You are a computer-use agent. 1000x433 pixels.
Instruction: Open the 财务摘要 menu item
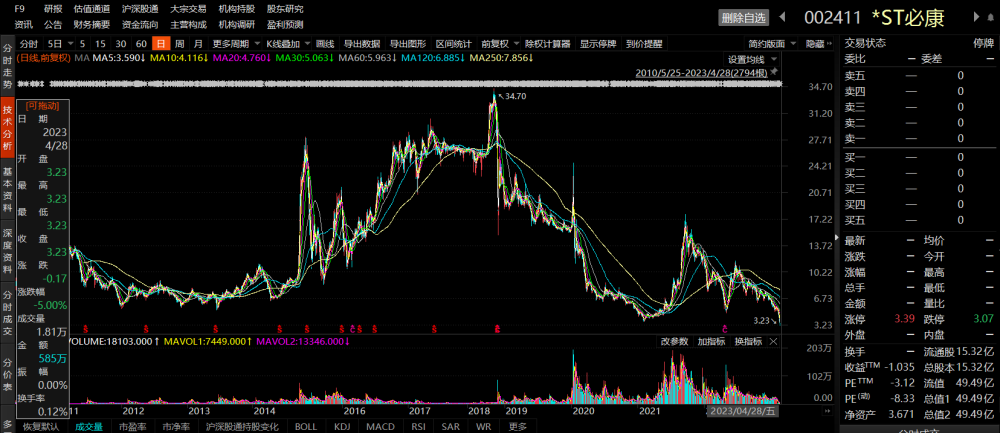[92, 24]
